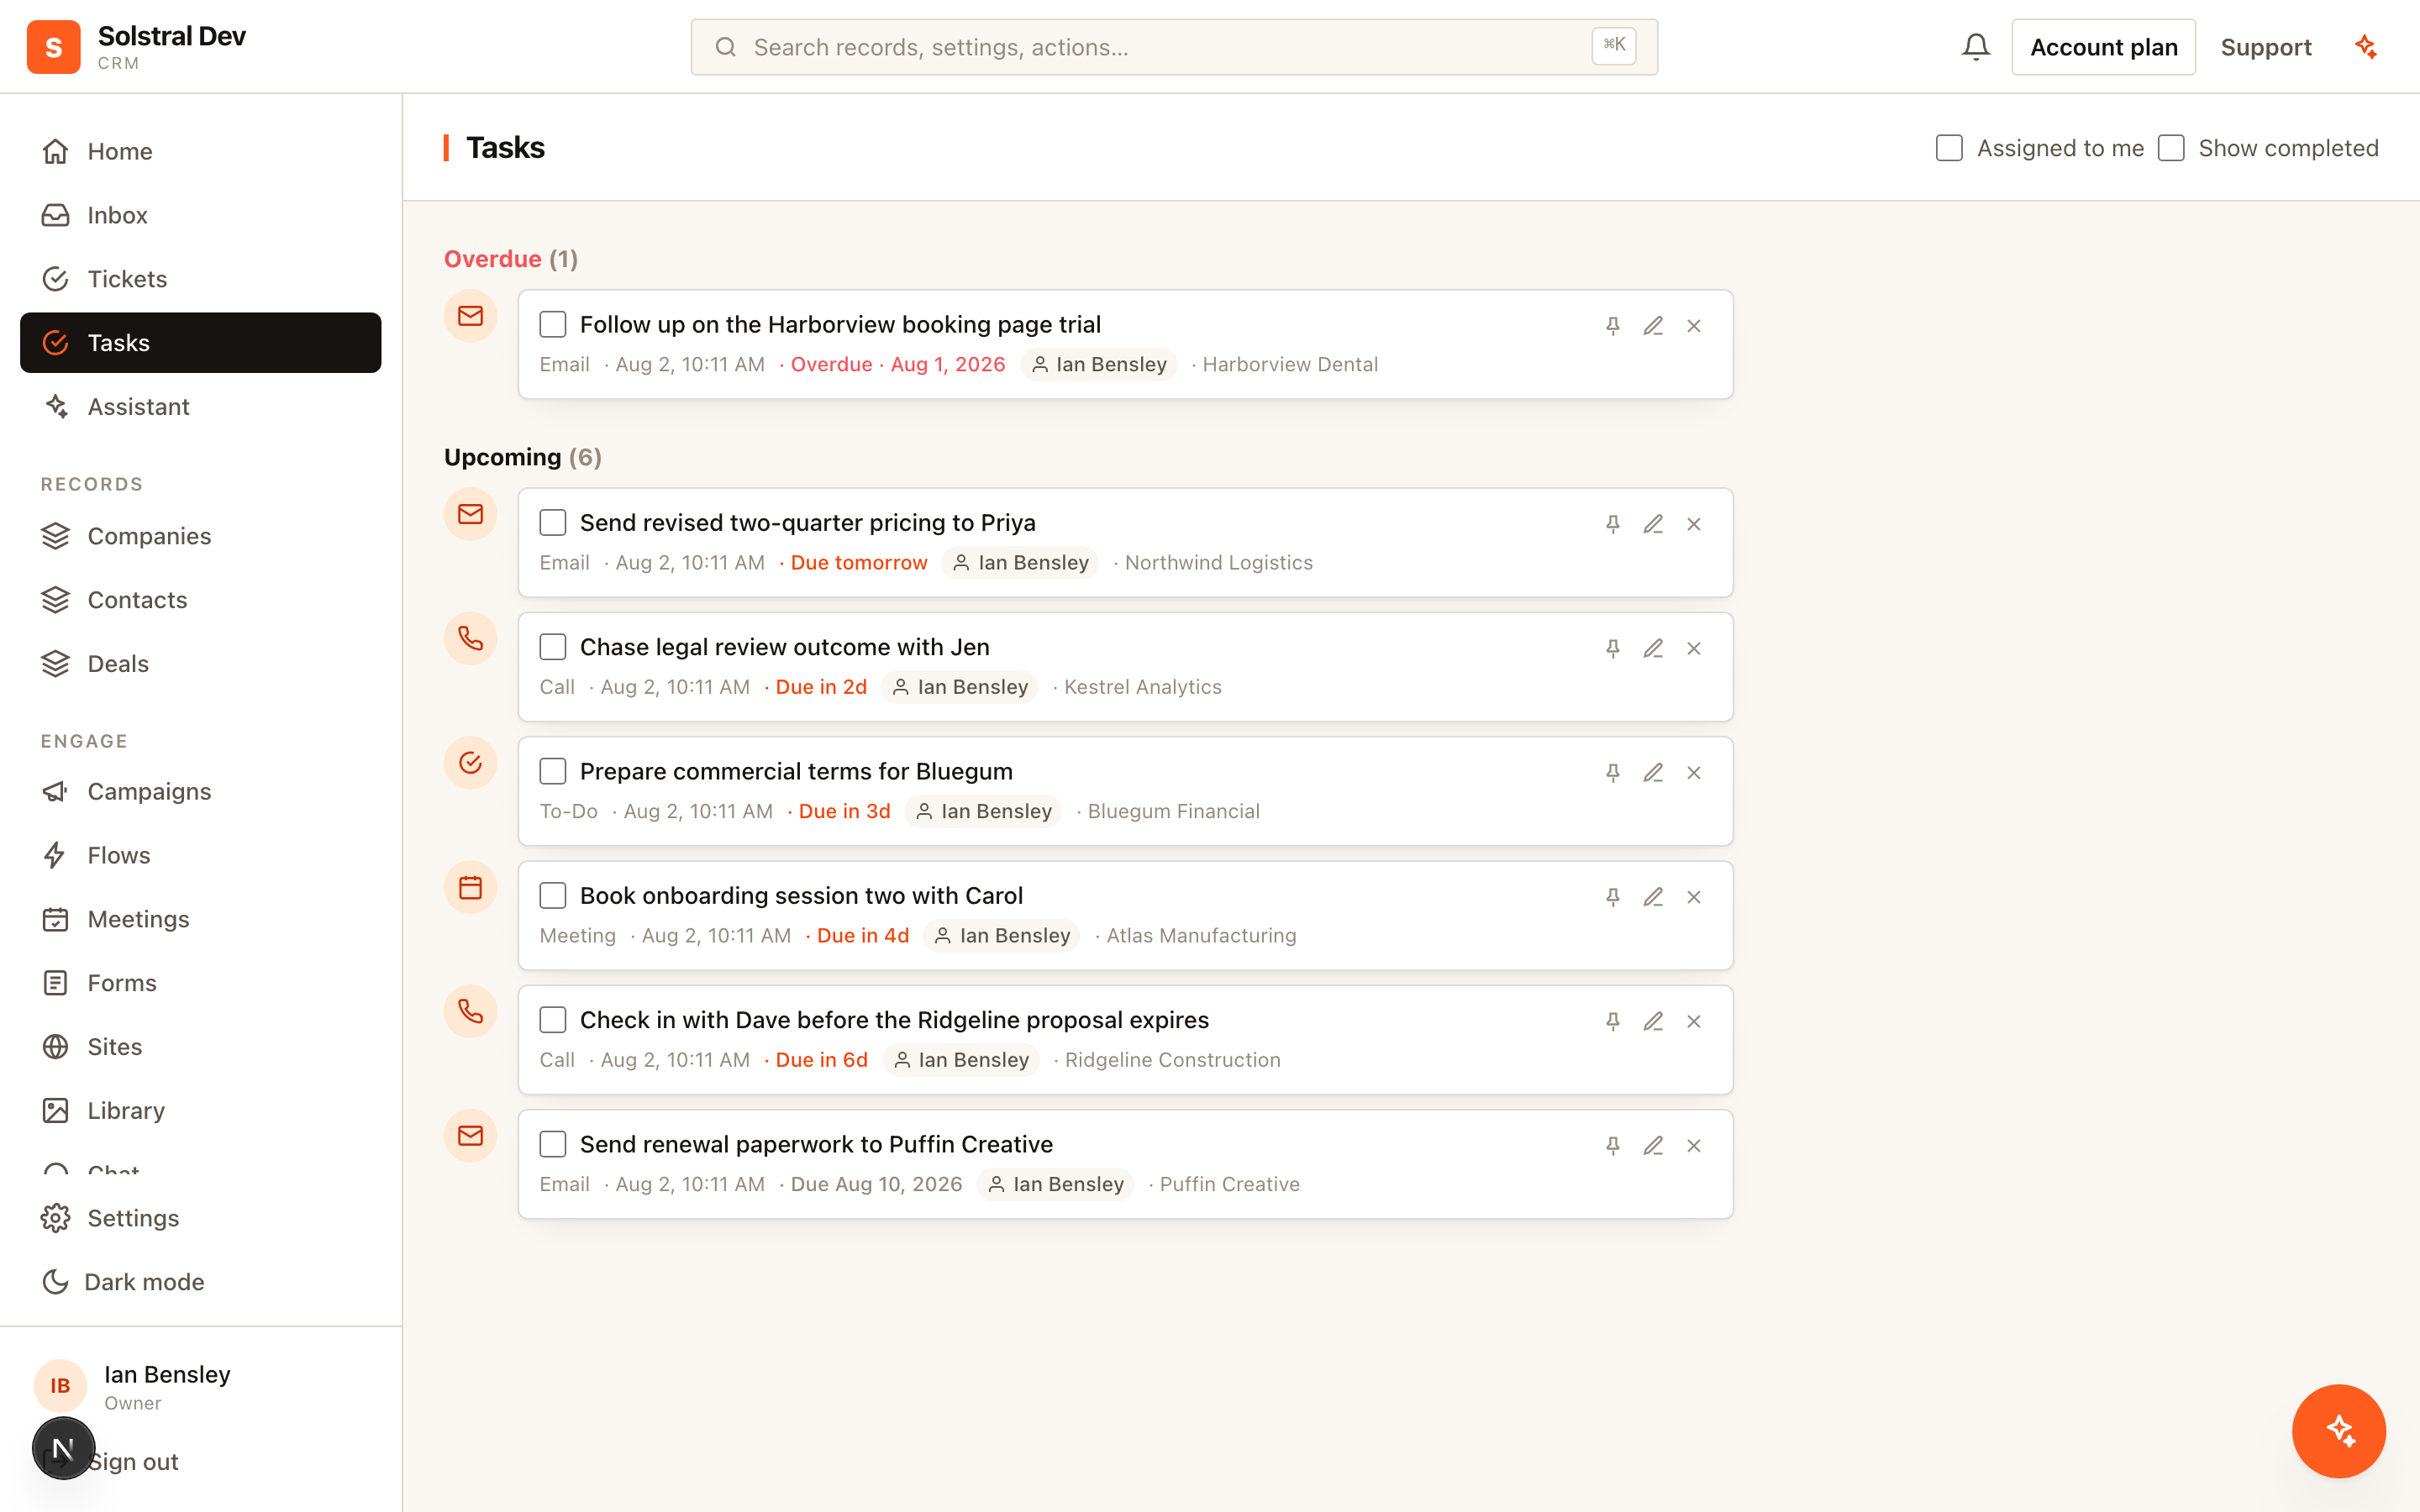The width and height of the screenshot is (2420, 1512).
Task: Pin the Send renewal paperwork to Puffin task
Action: click(1612, 1146)
